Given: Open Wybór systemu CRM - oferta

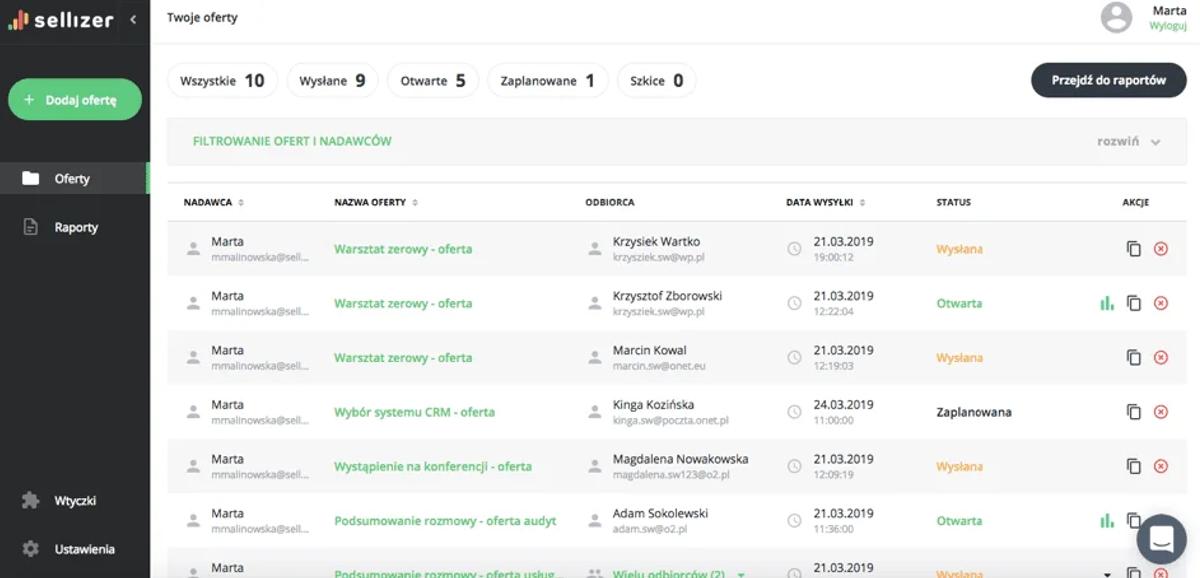Looking at the screenshot, I should coord(414,412).
